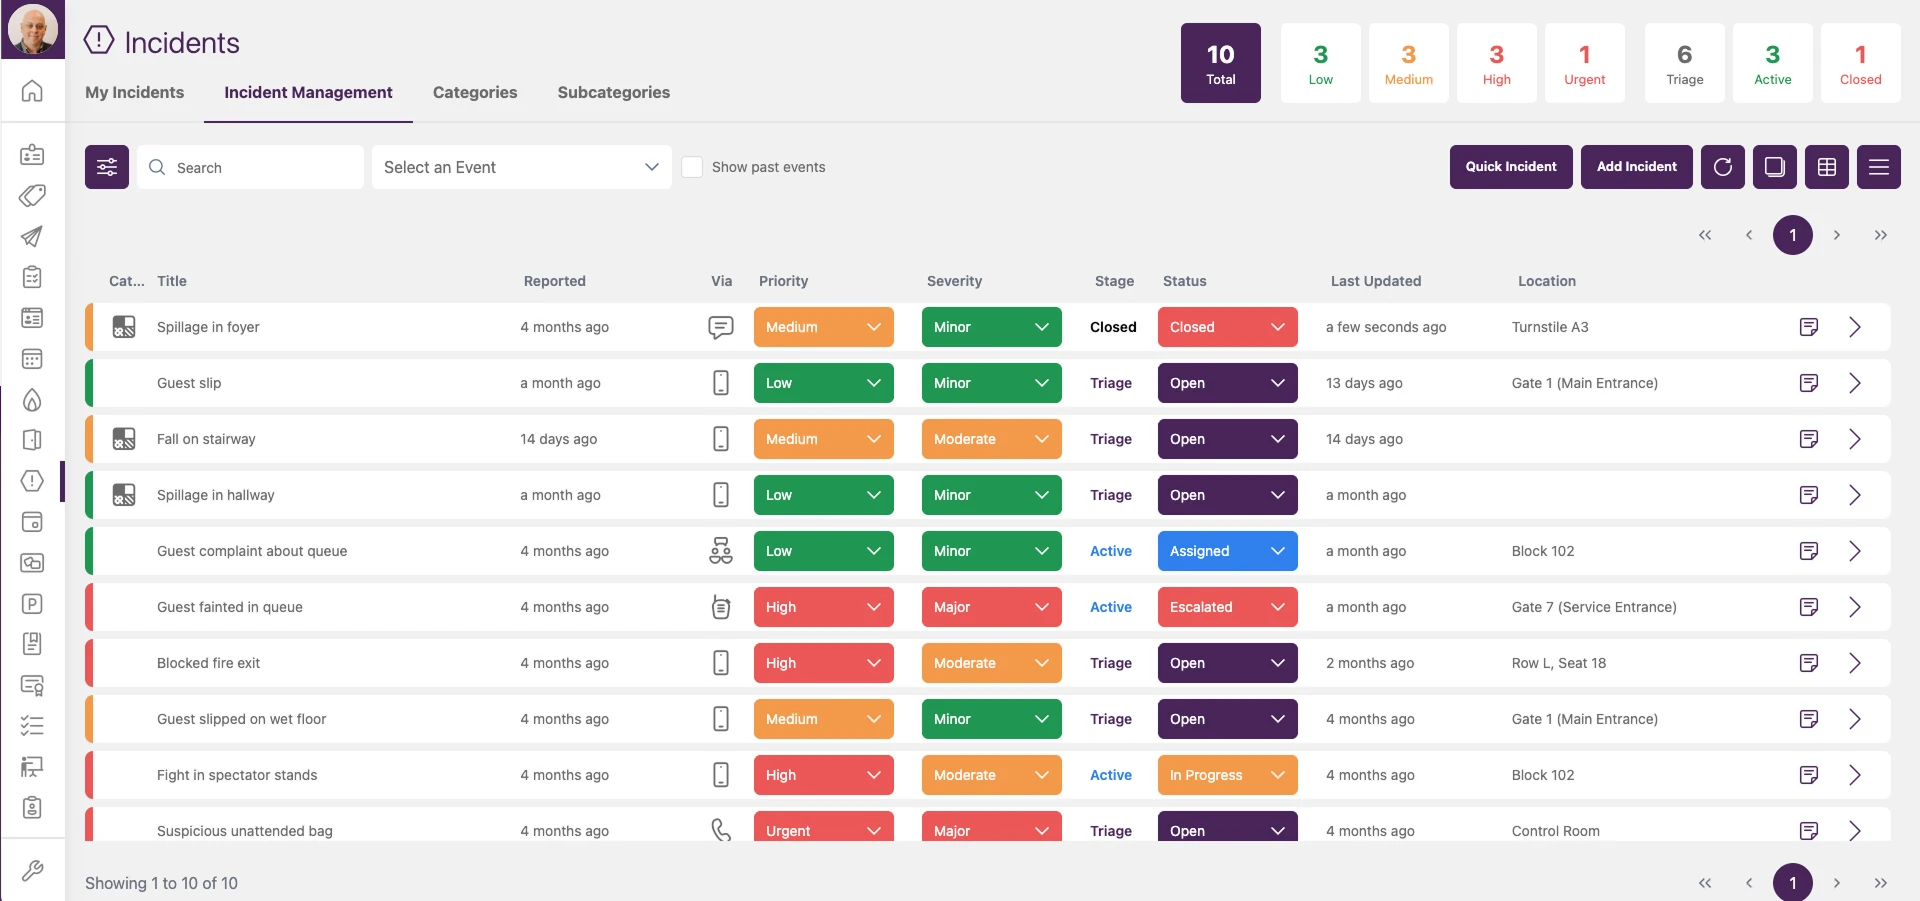Open the calendar icon in the sidebar

[x=33, y=358]
